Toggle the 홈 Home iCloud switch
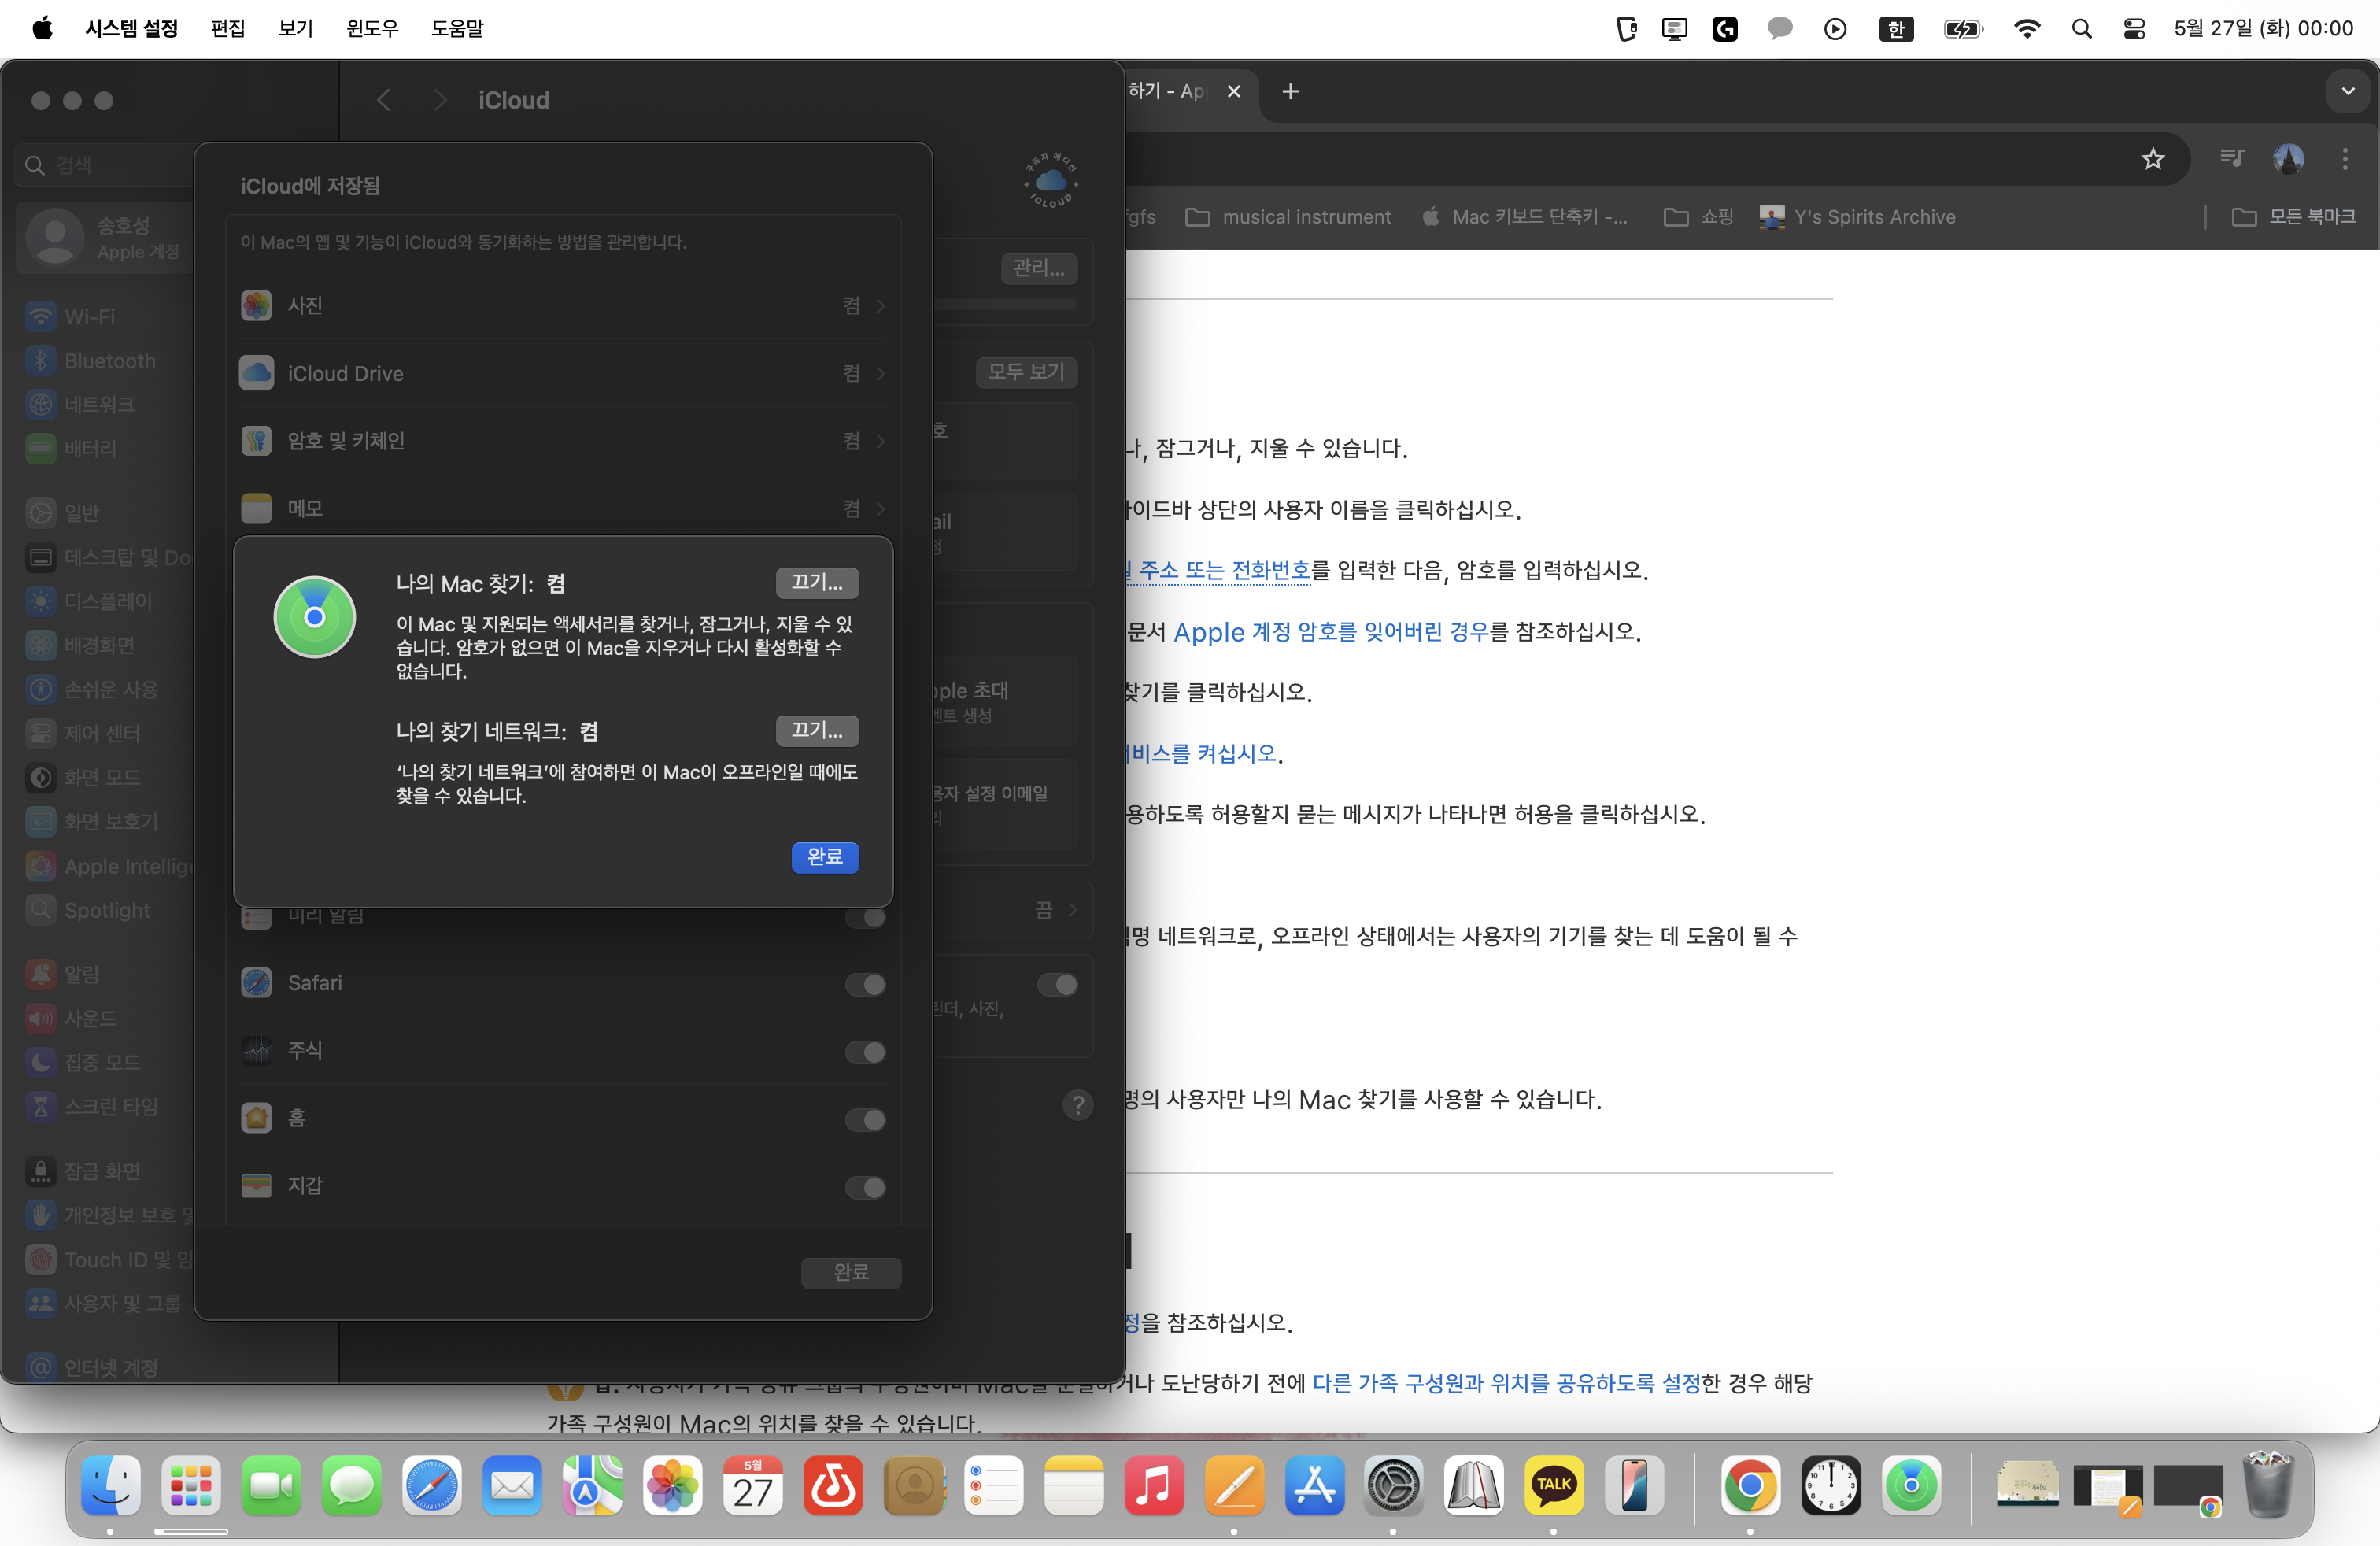Screen dimensions: 2380x1546 coord(865,1119)
